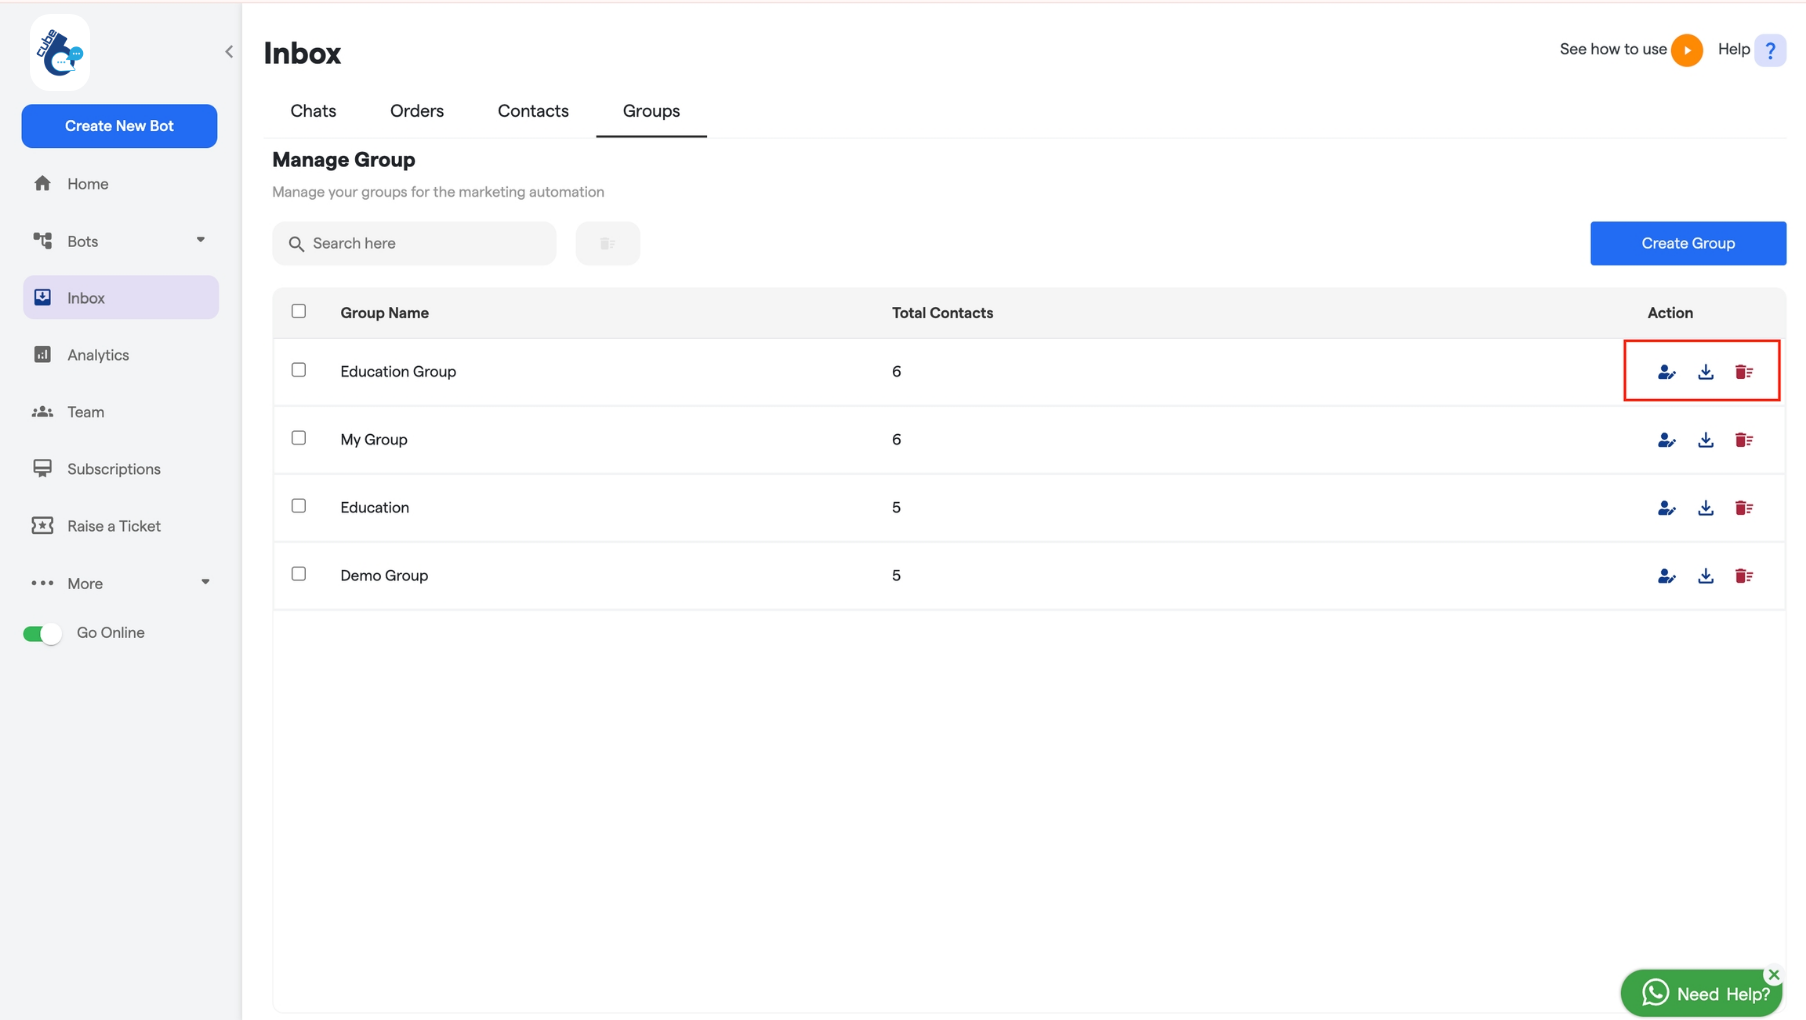The height and width of the screenshot is (1020, 1806).
Task: Click the Education Group name
Action: (398, 371)
